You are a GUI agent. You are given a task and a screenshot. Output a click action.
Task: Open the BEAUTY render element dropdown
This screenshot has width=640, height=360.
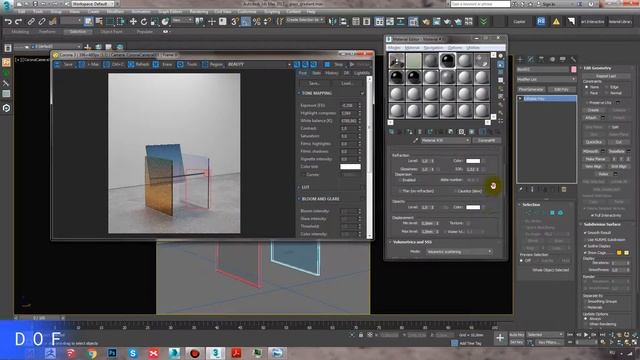pos(259,64)
